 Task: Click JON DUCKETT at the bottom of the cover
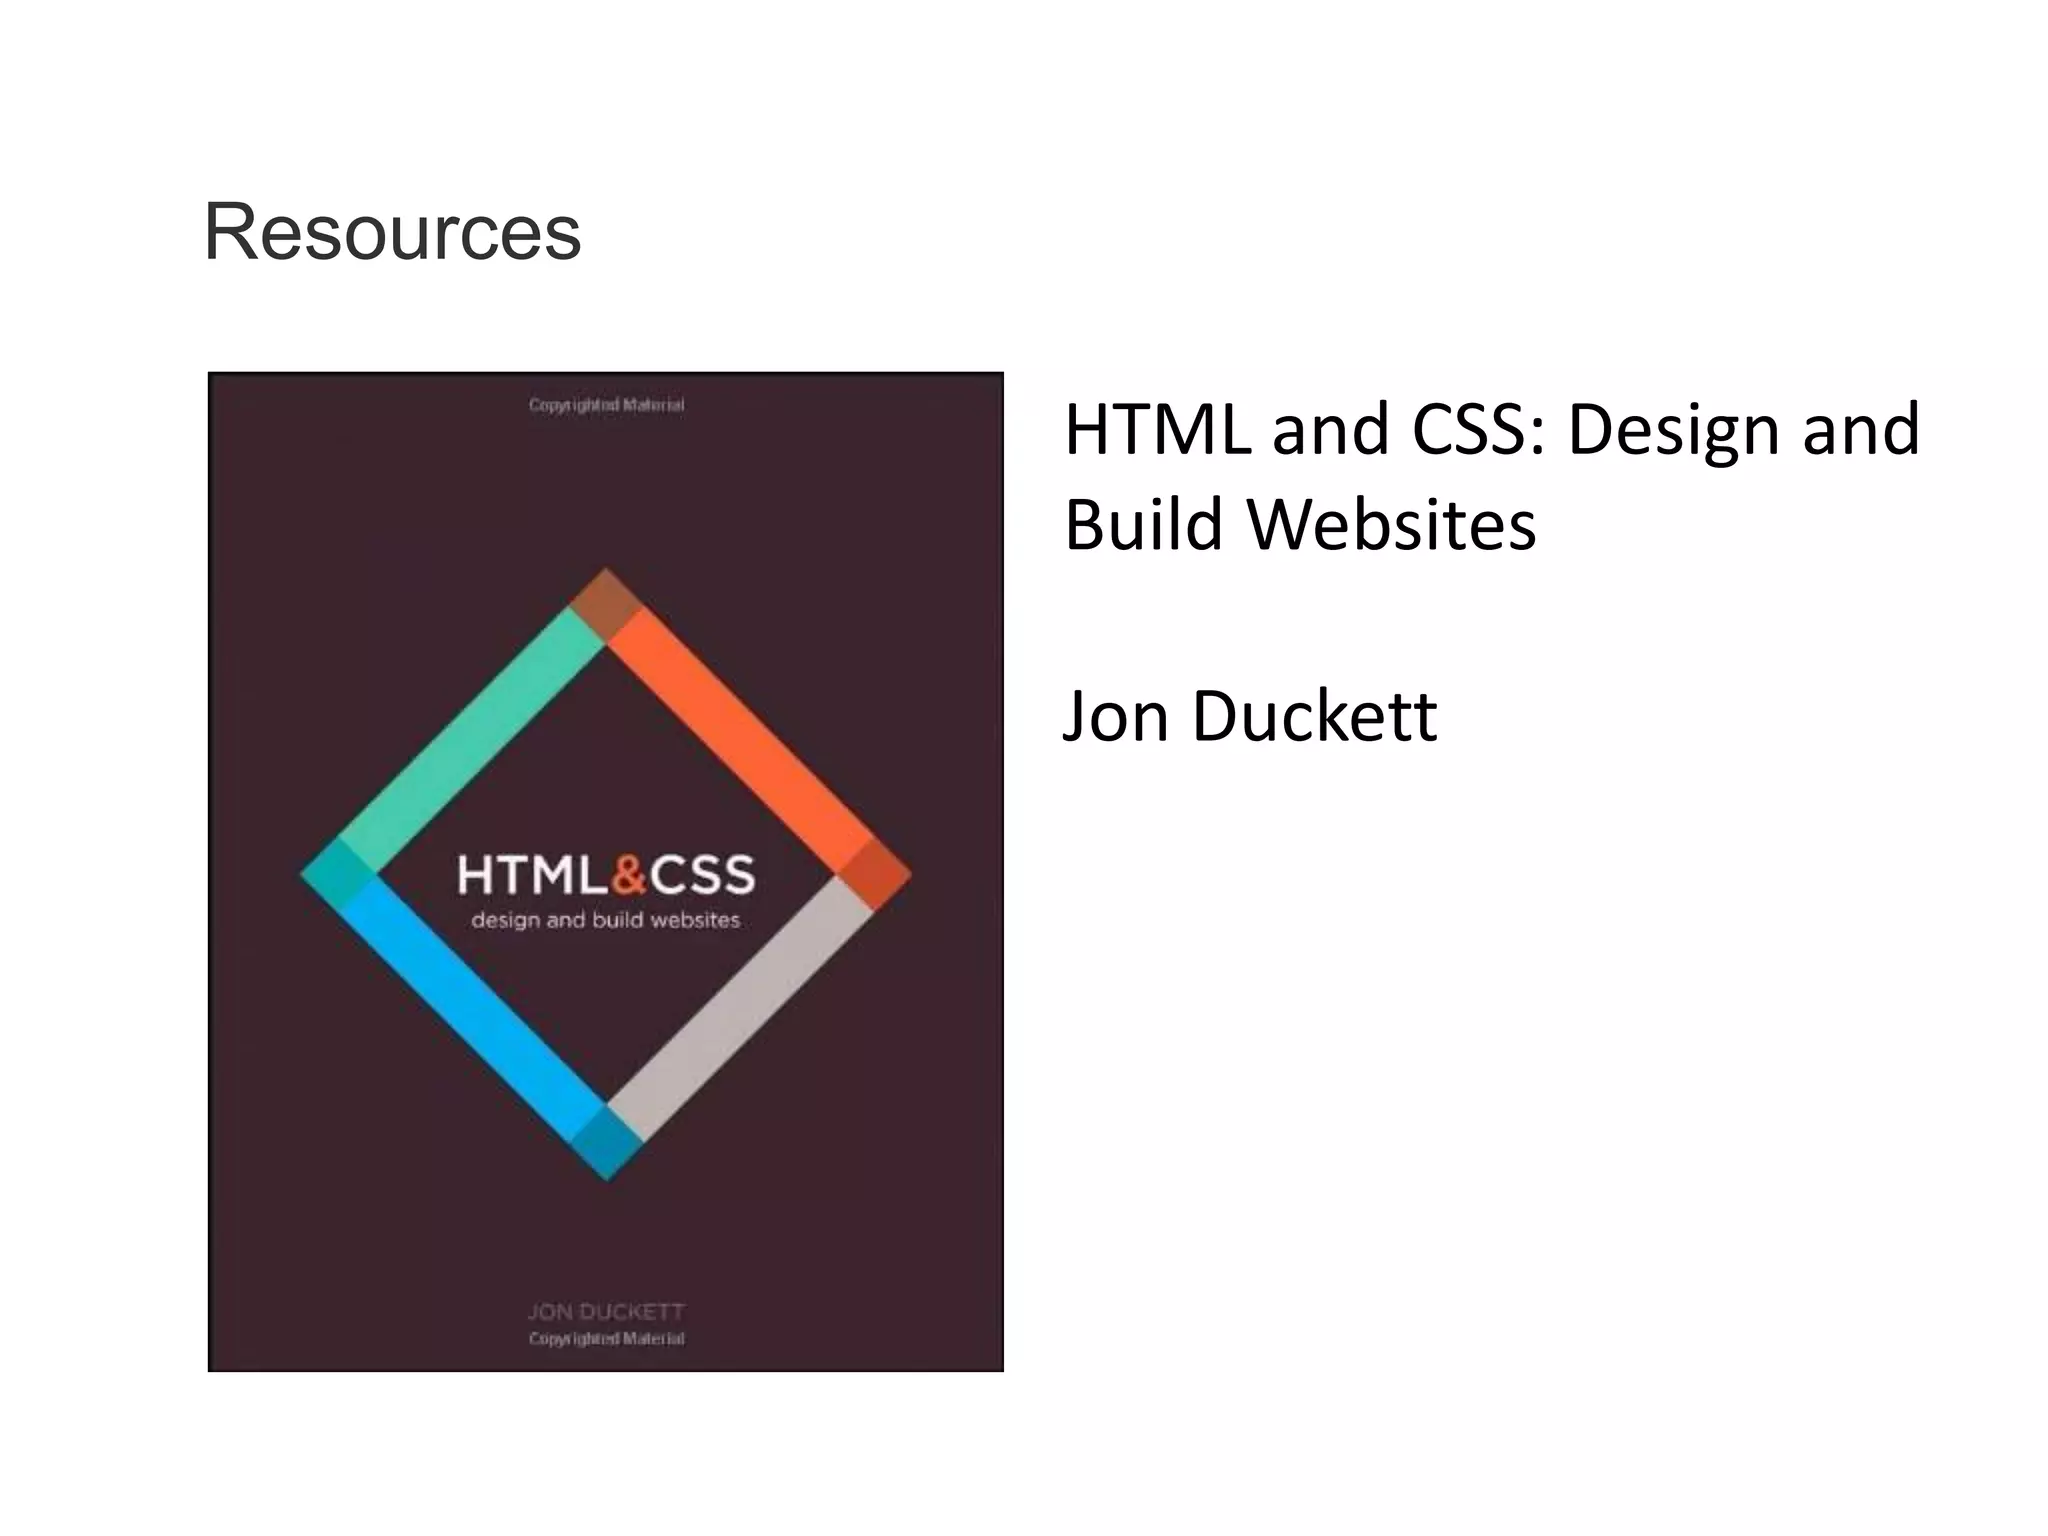(x=606, y=1311)
